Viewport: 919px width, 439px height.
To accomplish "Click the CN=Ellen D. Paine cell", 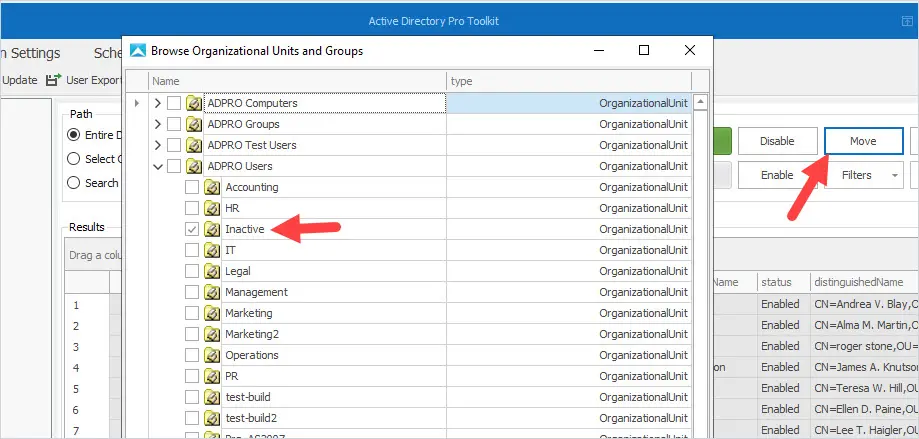I will [864, 409].
